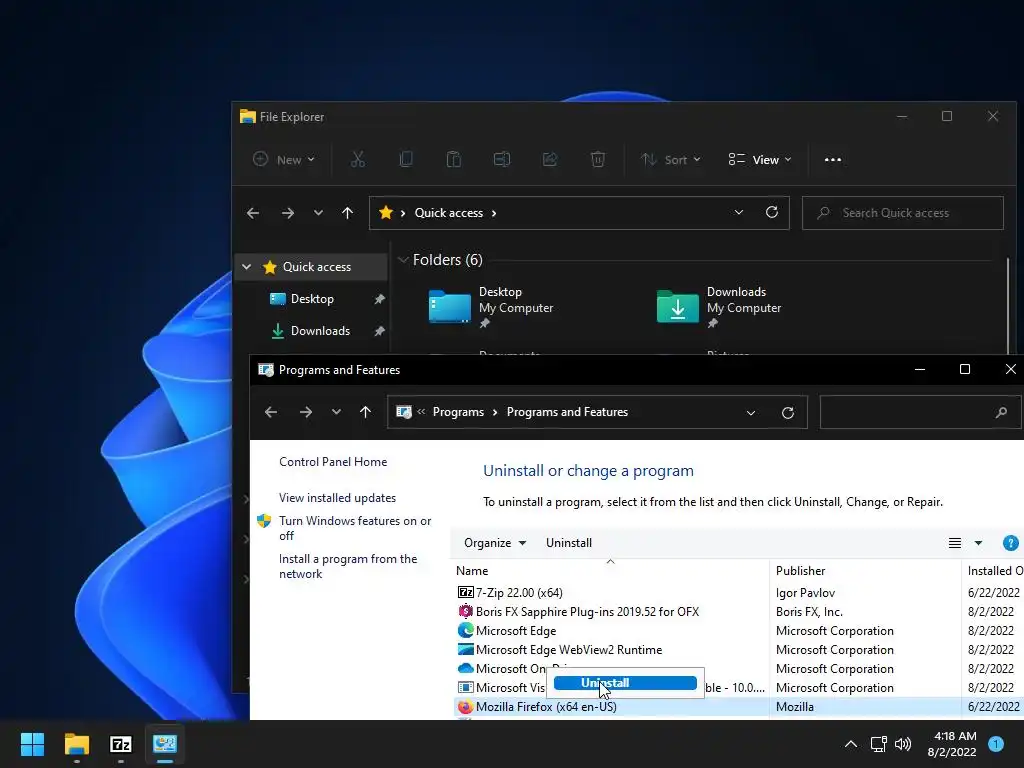Show hidden tray icons chevron

click(x=851, y=744)
